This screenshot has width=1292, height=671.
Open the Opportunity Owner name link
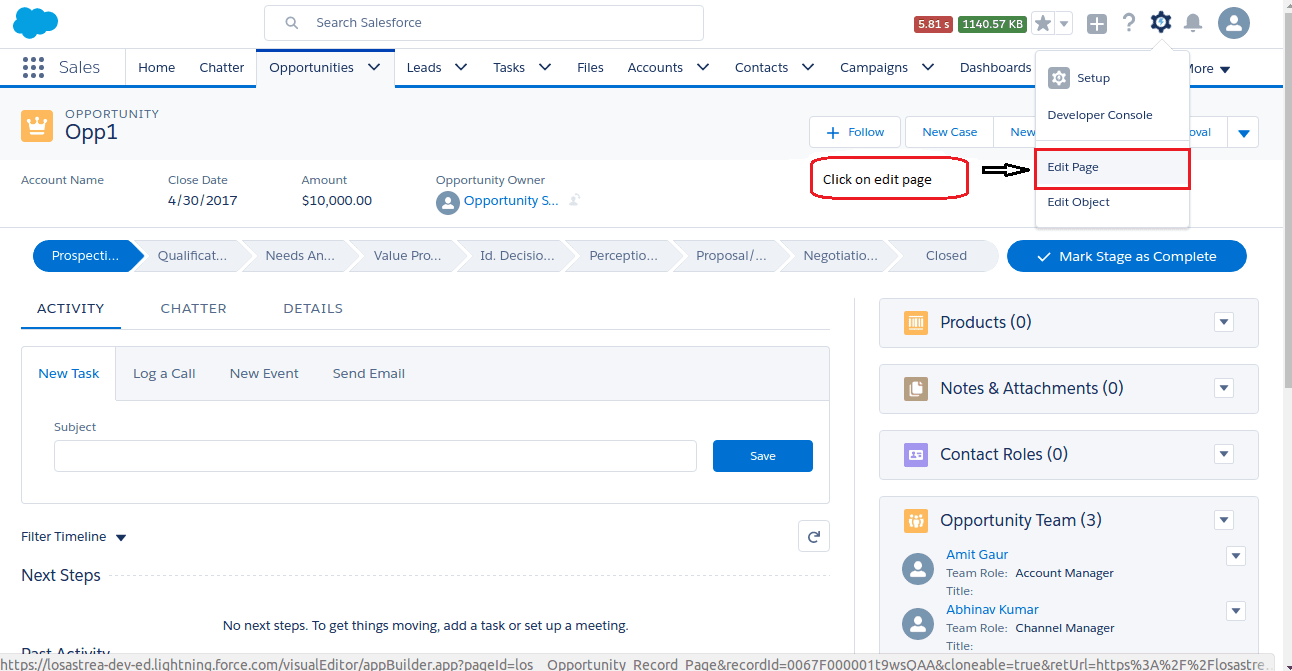click(x=511, y=201)
